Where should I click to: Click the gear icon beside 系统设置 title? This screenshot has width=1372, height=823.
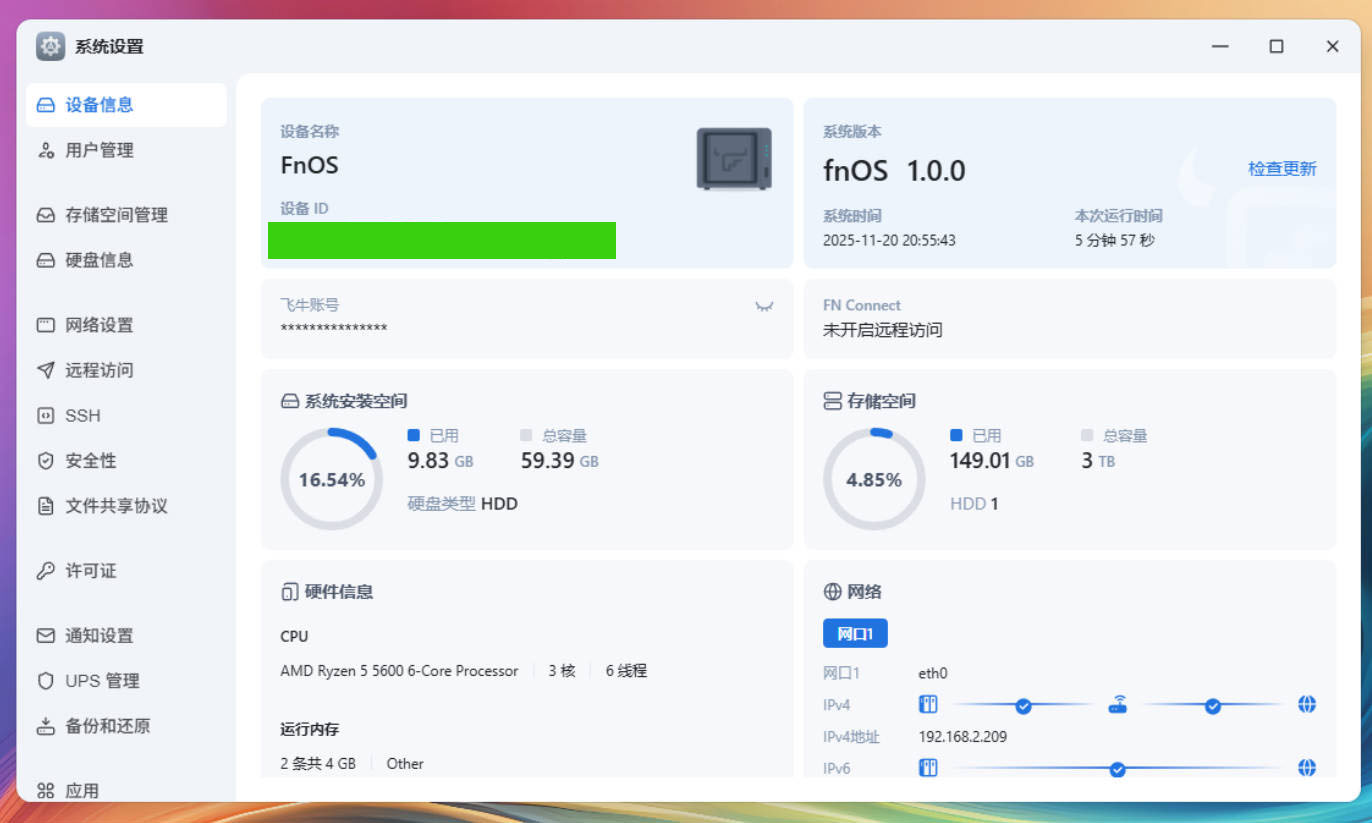pyautogui.click(x=50, y=46)
